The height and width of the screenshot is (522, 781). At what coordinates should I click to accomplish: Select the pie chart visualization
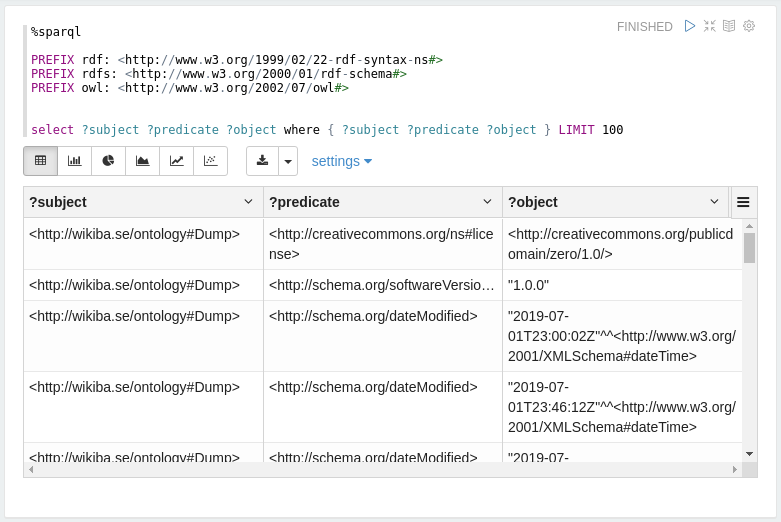coord(109,161)
